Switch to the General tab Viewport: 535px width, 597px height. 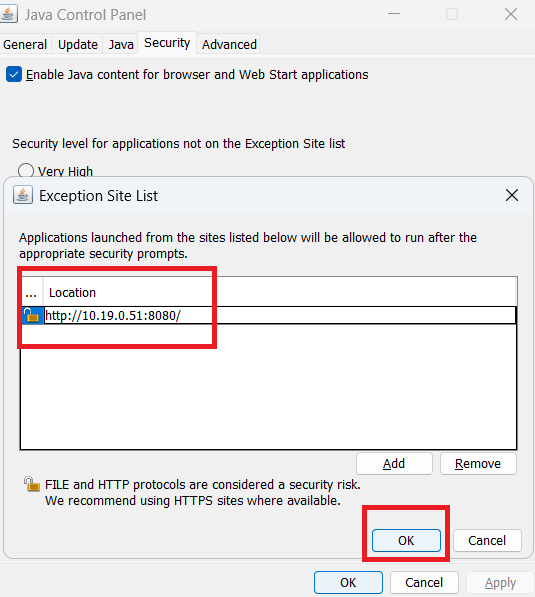coord(25,45)
